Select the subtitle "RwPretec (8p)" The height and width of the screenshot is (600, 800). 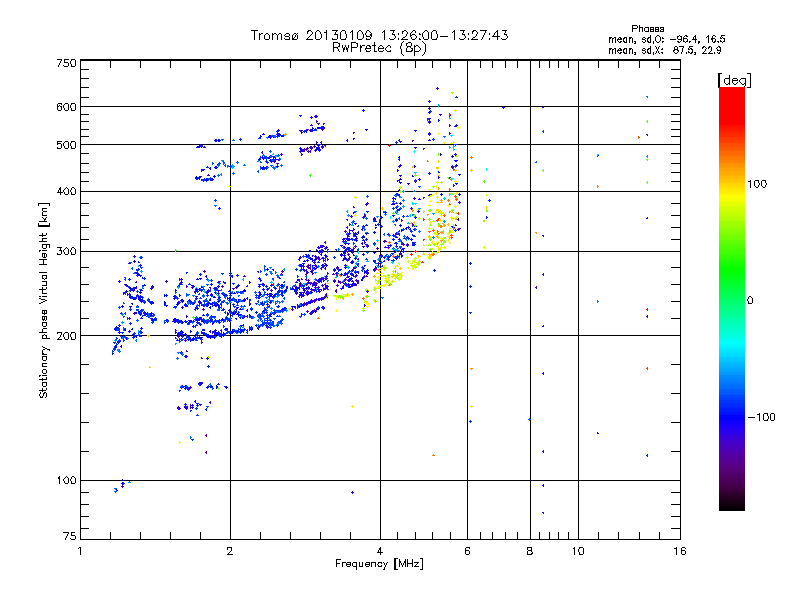tap(379, 48)
